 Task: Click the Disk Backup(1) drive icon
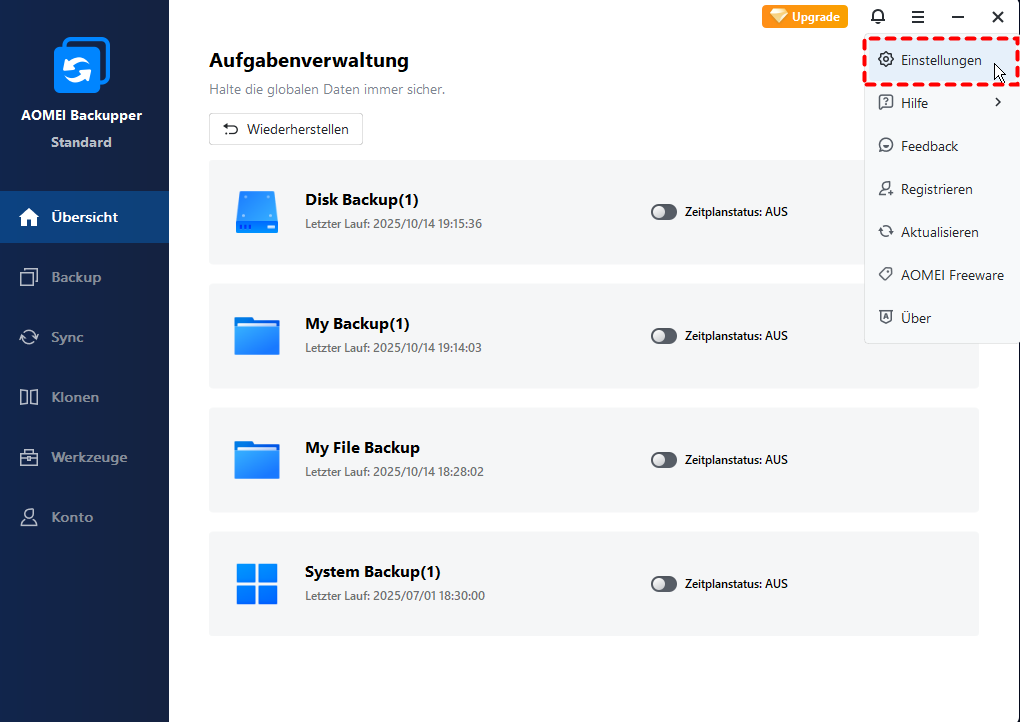(257, 212)
